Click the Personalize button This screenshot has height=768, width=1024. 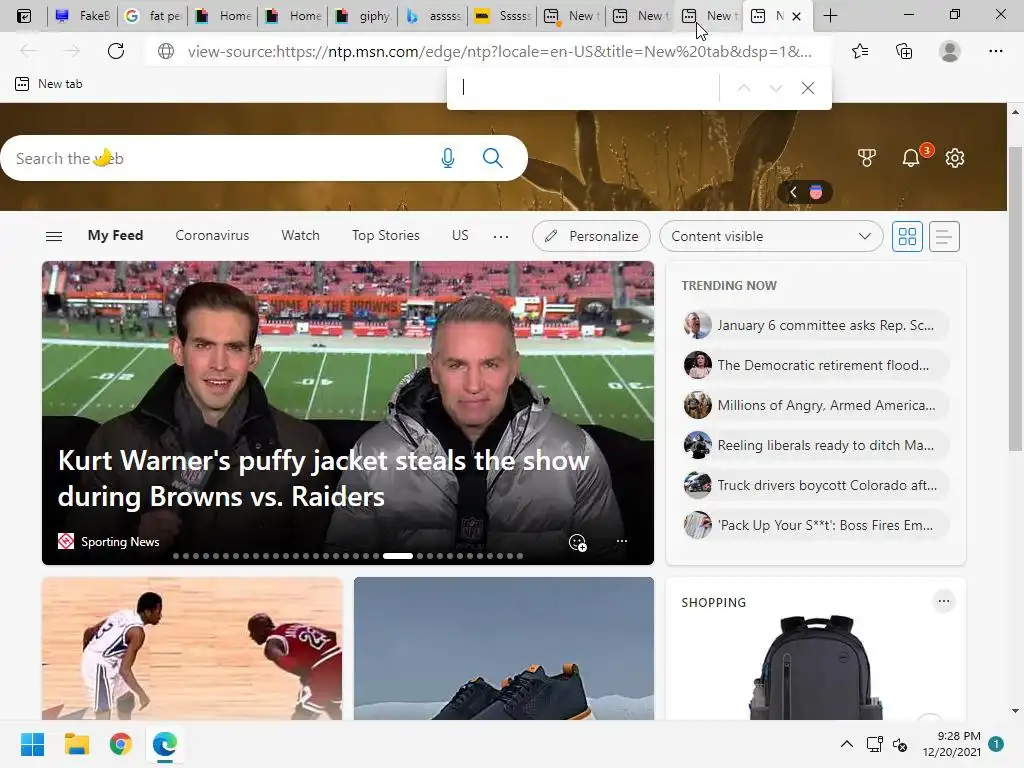(x=591, y=236)
